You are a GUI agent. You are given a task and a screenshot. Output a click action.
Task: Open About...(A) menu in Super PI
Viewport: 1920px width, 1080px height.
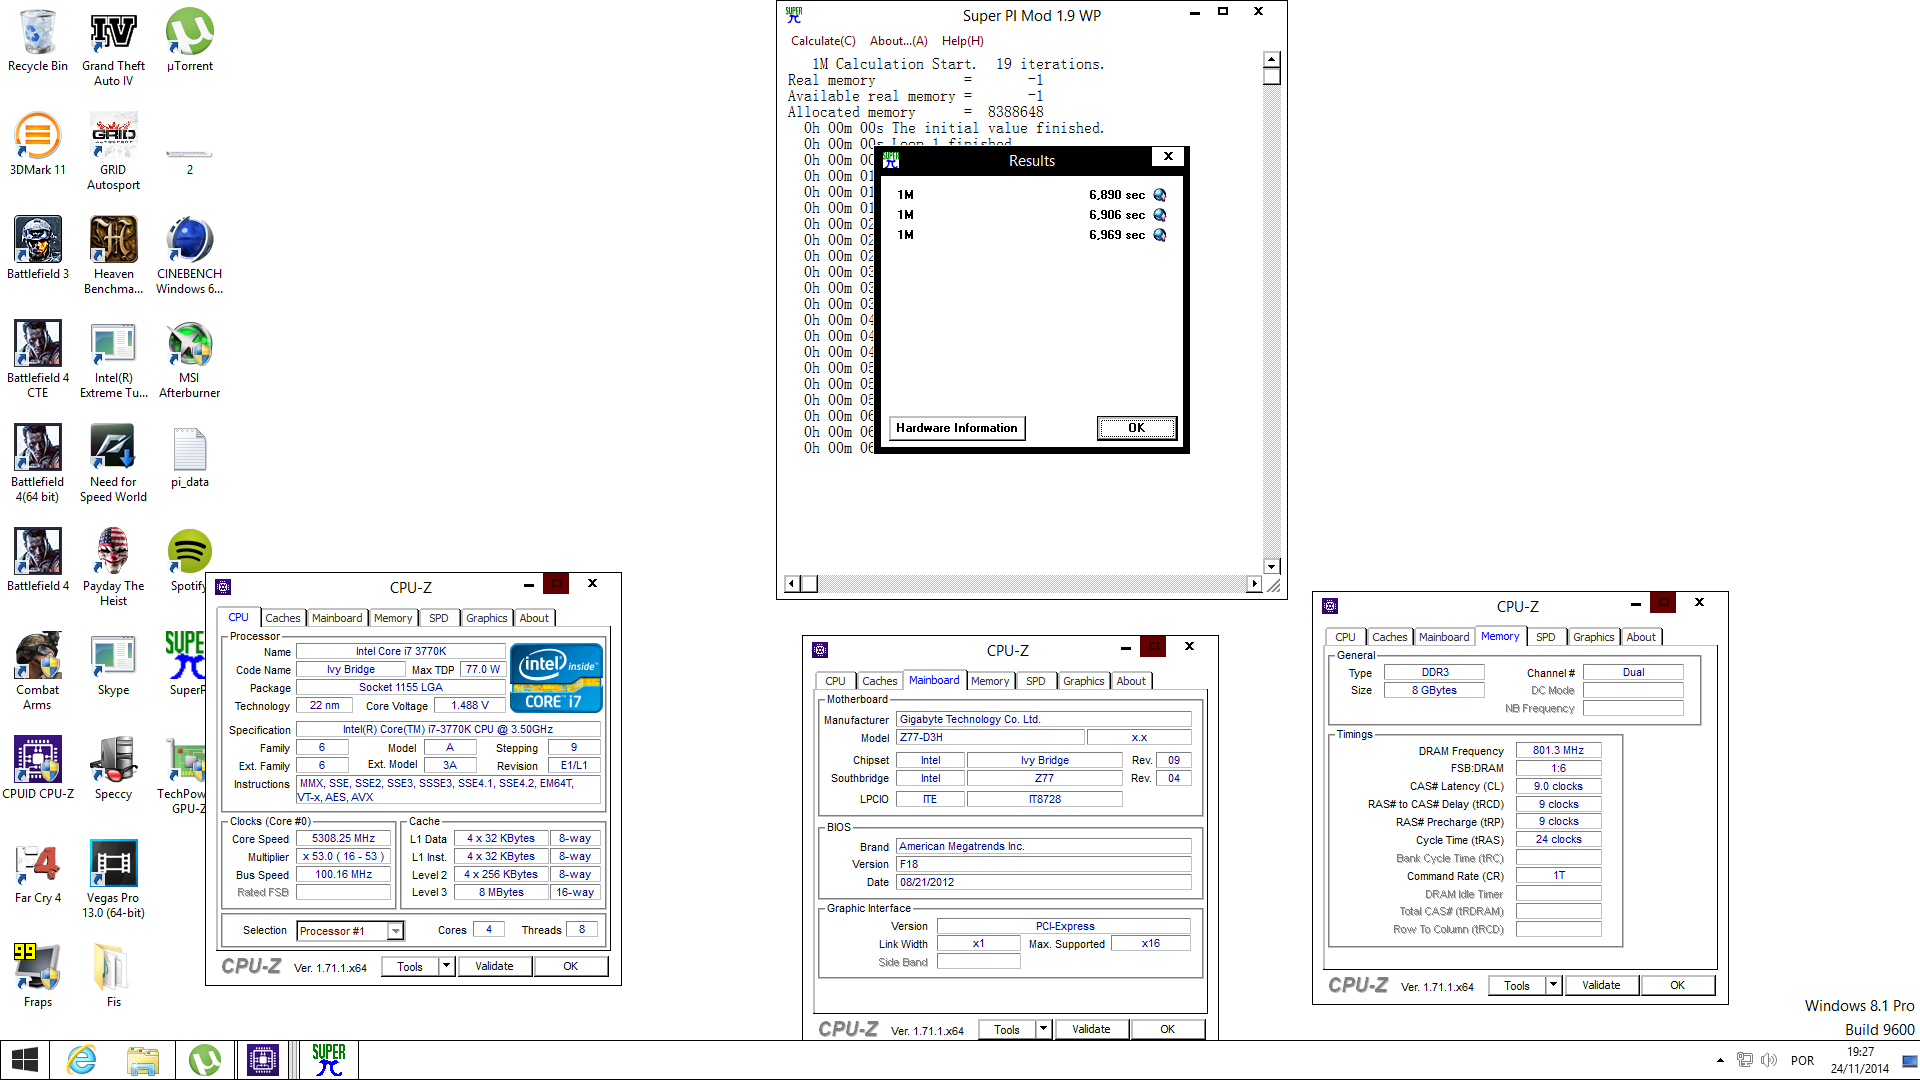(898, 41)
